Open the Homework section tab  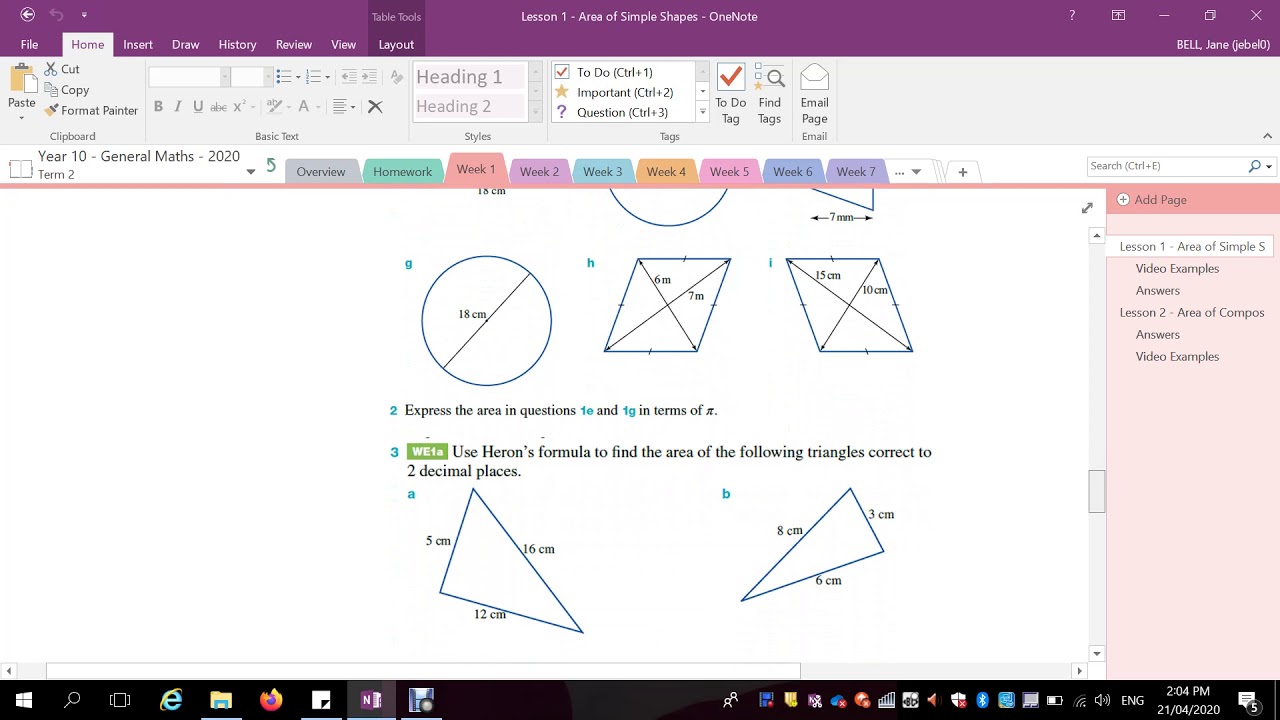(402, 171)
